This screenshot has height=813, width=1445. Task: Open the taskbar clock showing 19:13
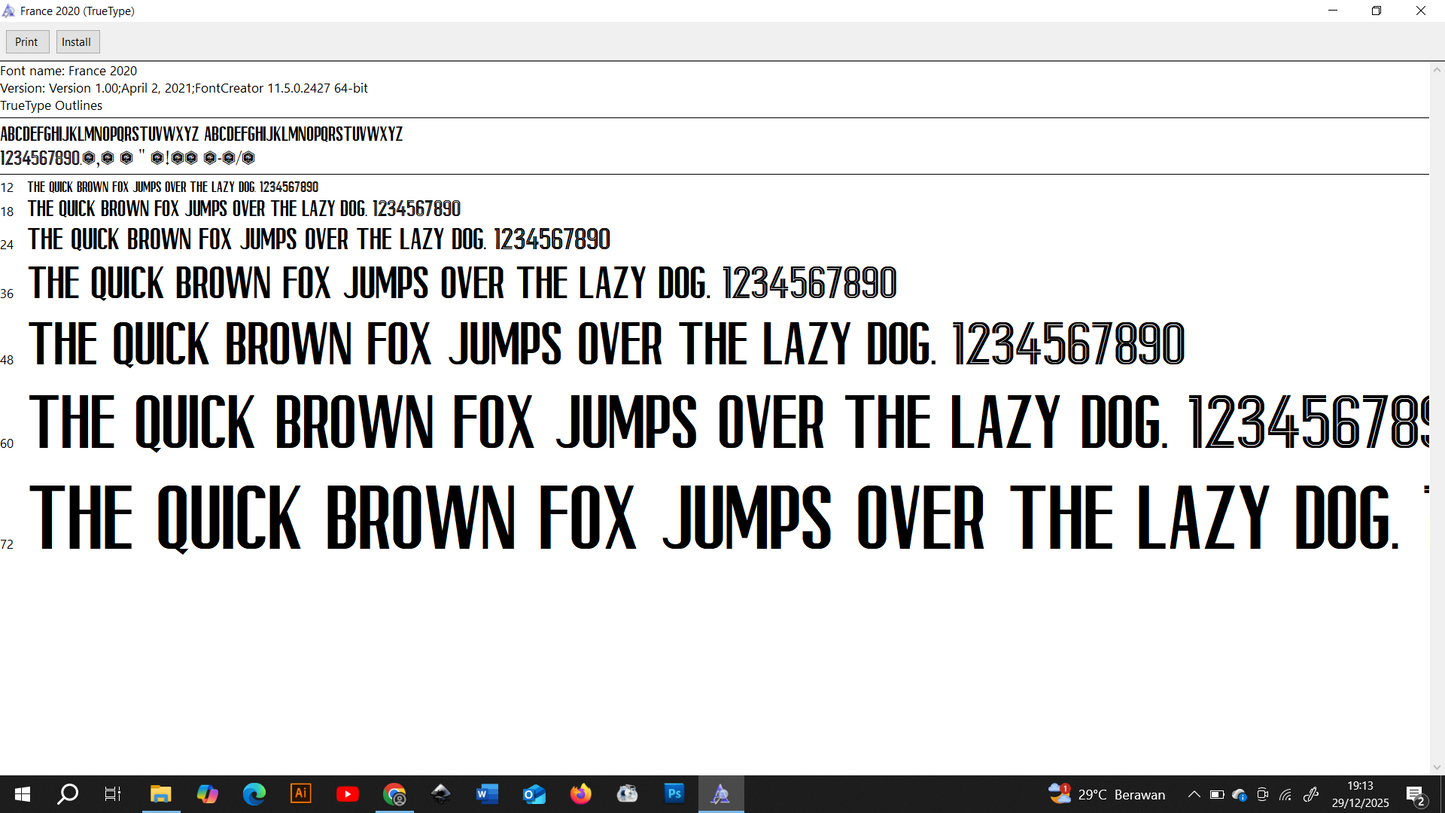(x=1360, y=794)
